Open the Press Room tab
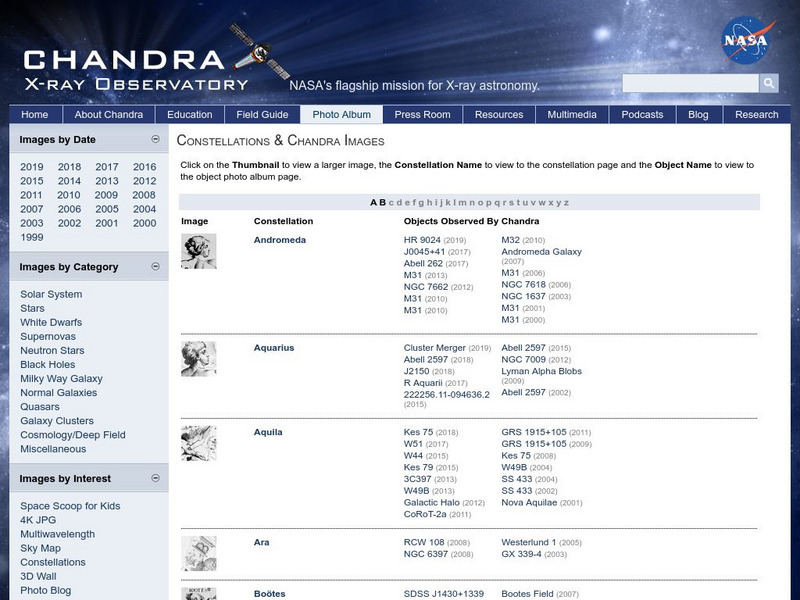Screen dimensions: 800x600 click(x=422, y=114)
